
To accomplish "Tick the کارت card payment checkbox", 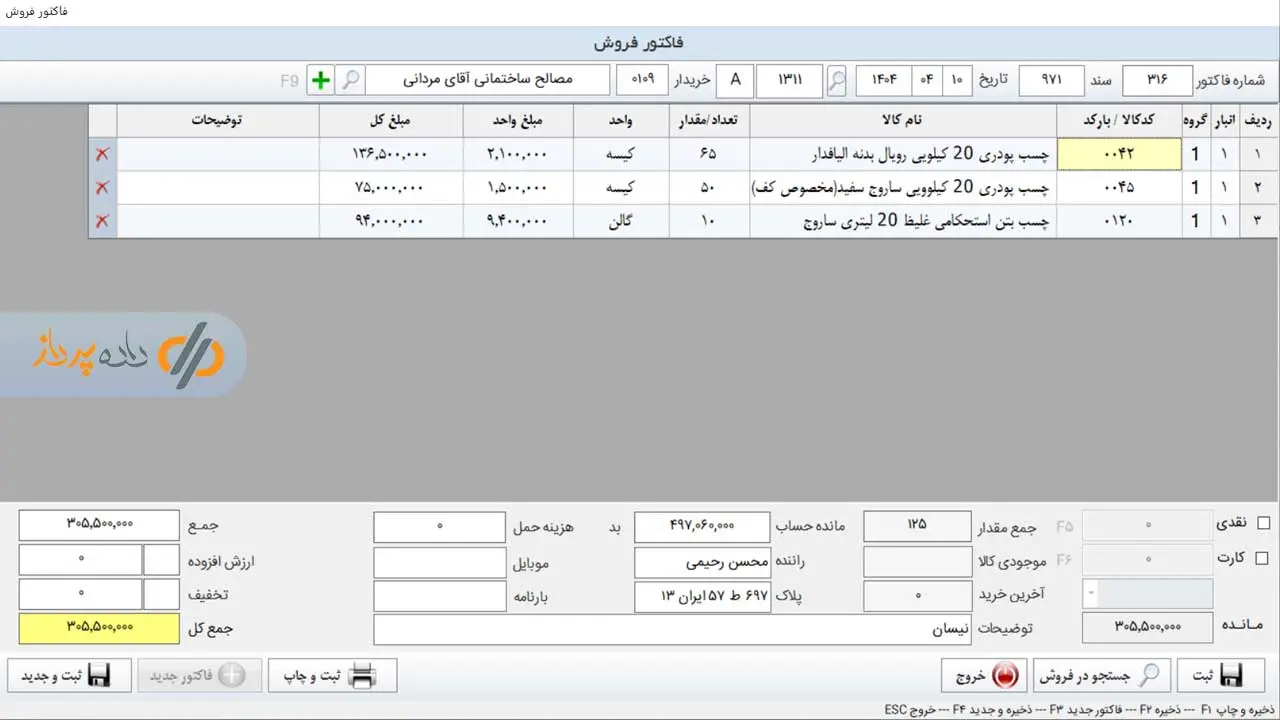I will click(x=1263, y=558).
